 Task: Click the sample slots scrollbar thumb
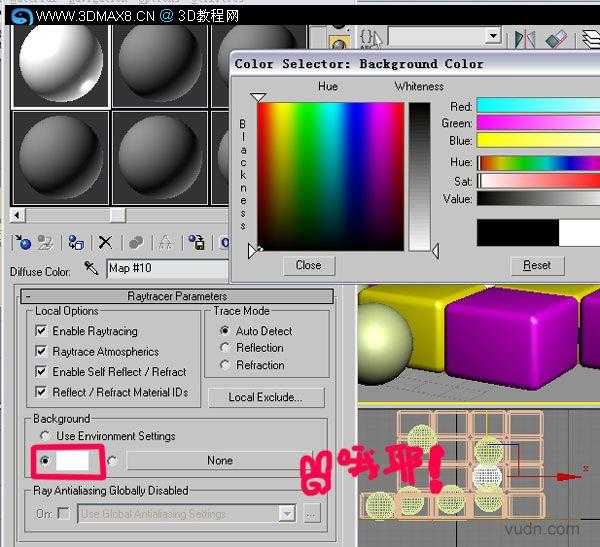(x=117, y=215)
